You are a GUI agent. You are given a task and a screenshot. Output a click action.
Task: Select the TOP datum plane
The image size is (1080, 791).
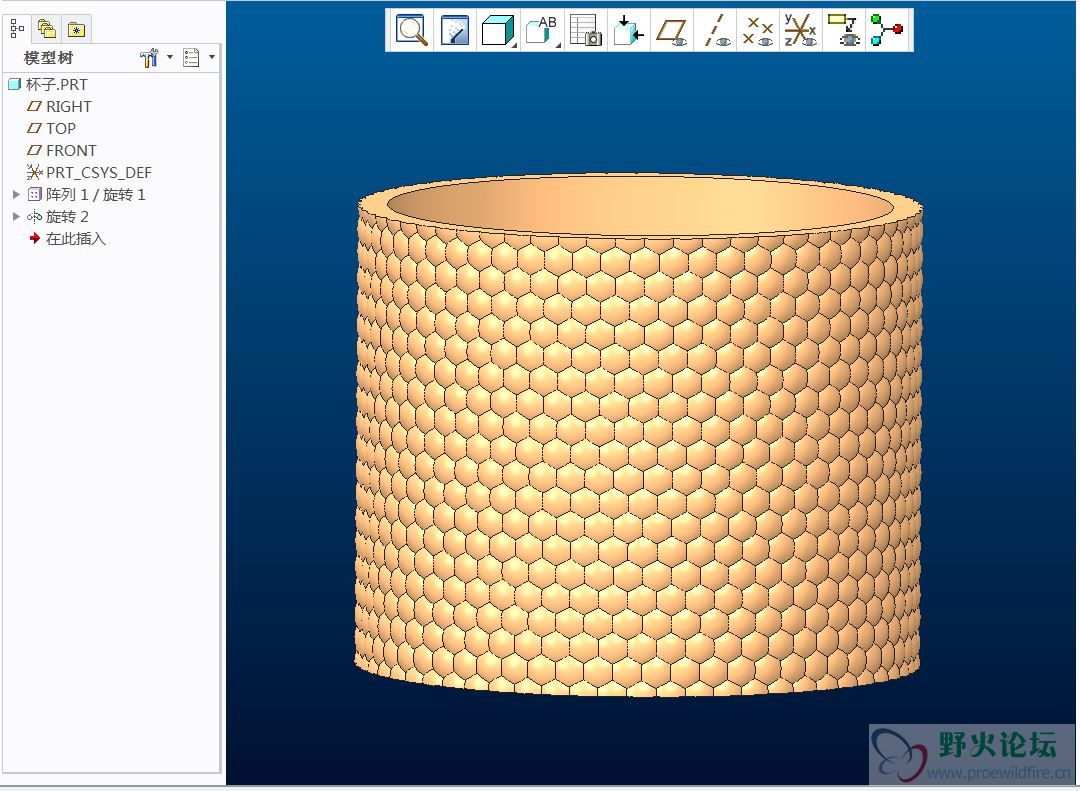(x=61, y=128)
